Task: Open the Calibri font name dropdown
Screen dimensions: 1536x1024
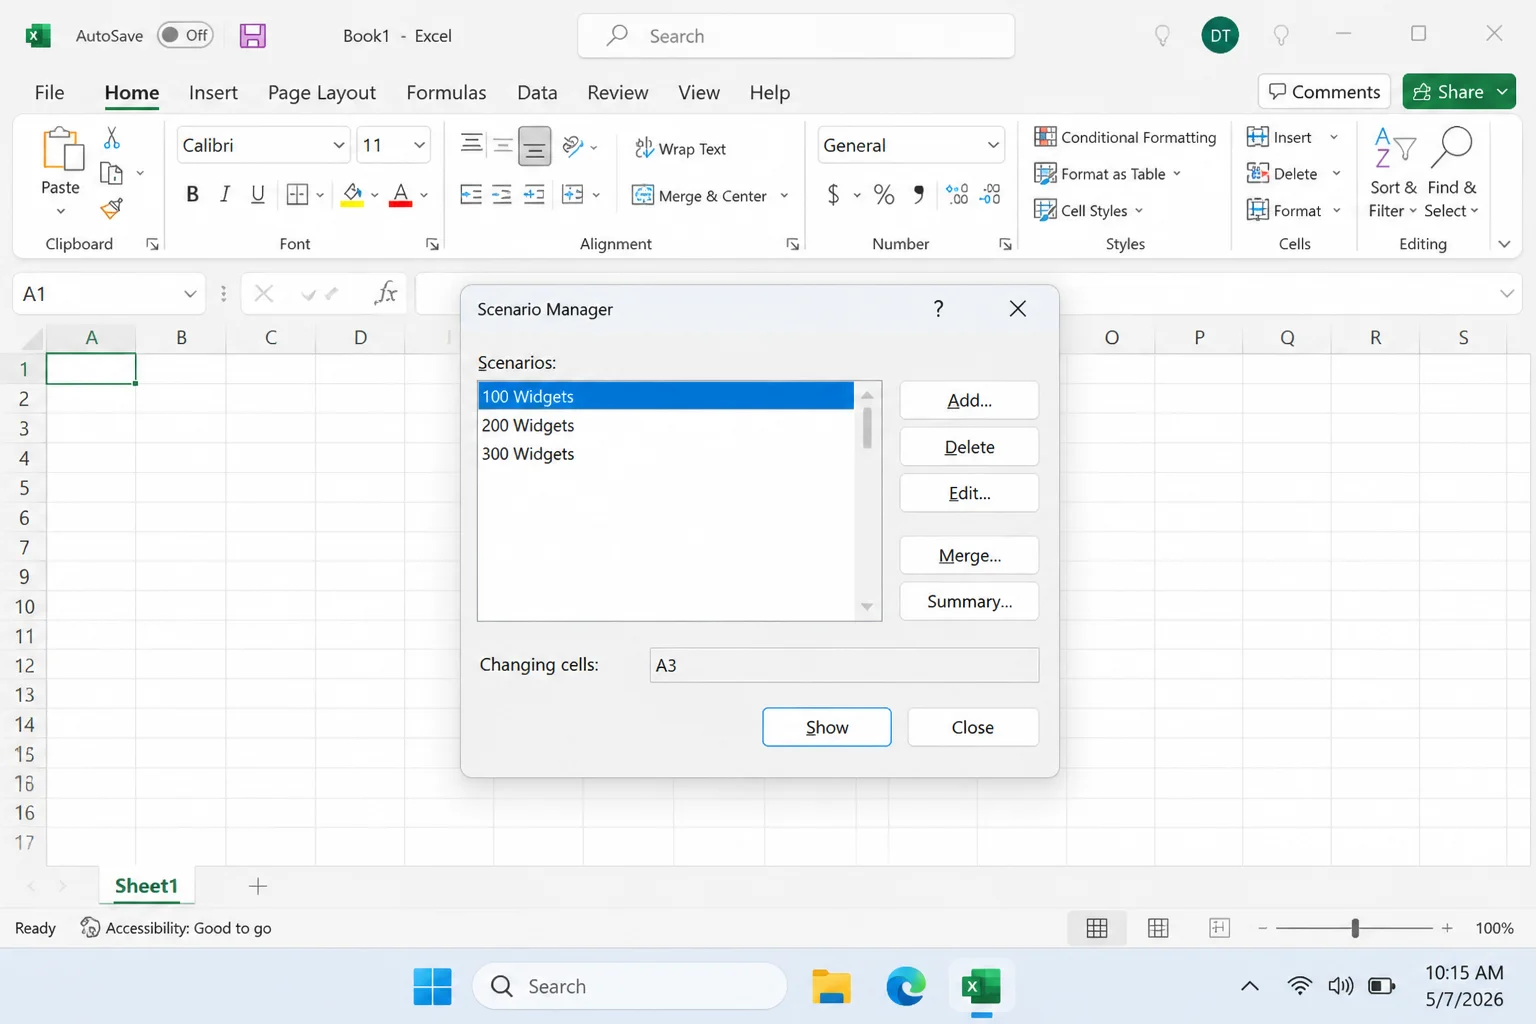Action: coord(339,146)
